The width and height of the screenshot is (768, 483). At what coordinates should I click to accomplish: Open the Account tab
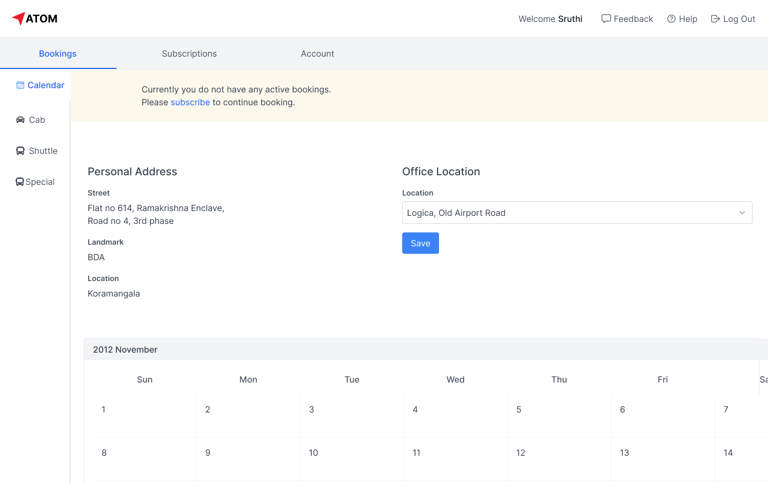(317, 54)
